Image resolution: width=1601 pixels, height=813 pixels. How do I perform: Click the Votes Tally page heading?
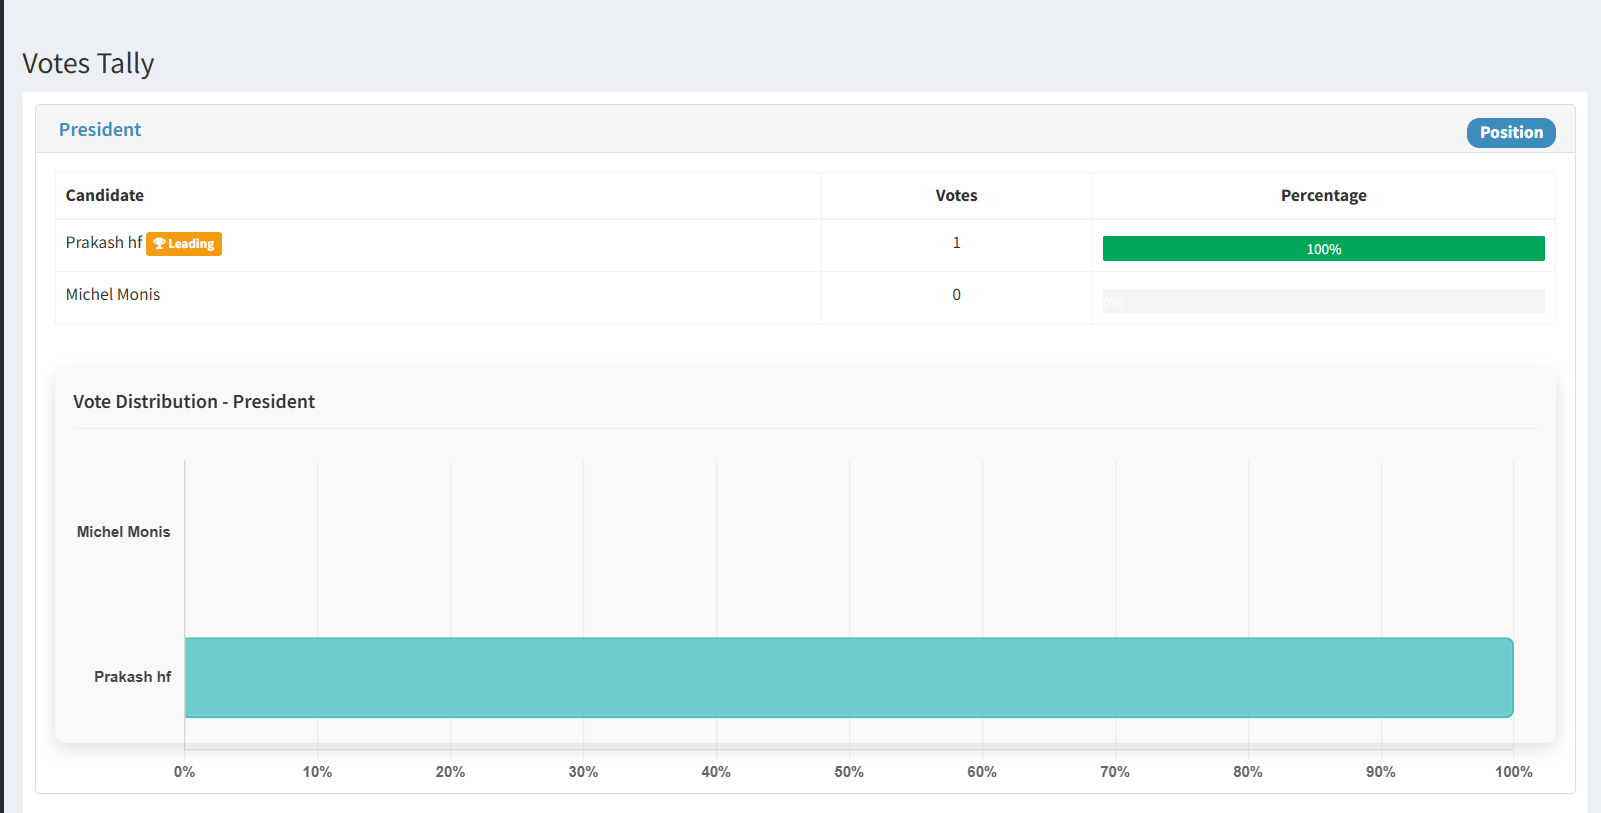(88, 64)
